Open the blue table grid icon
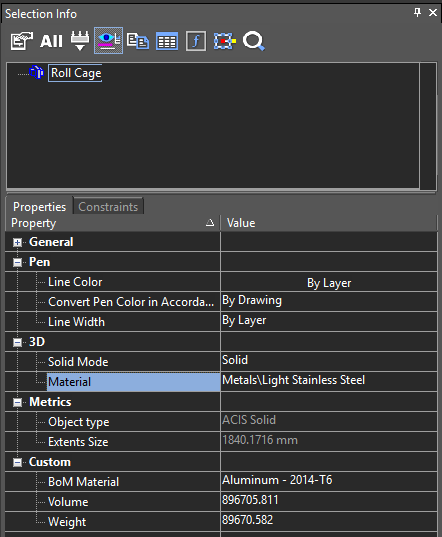Image resolution: width=442 pixels, height=537 pixels. click(167, 41)
